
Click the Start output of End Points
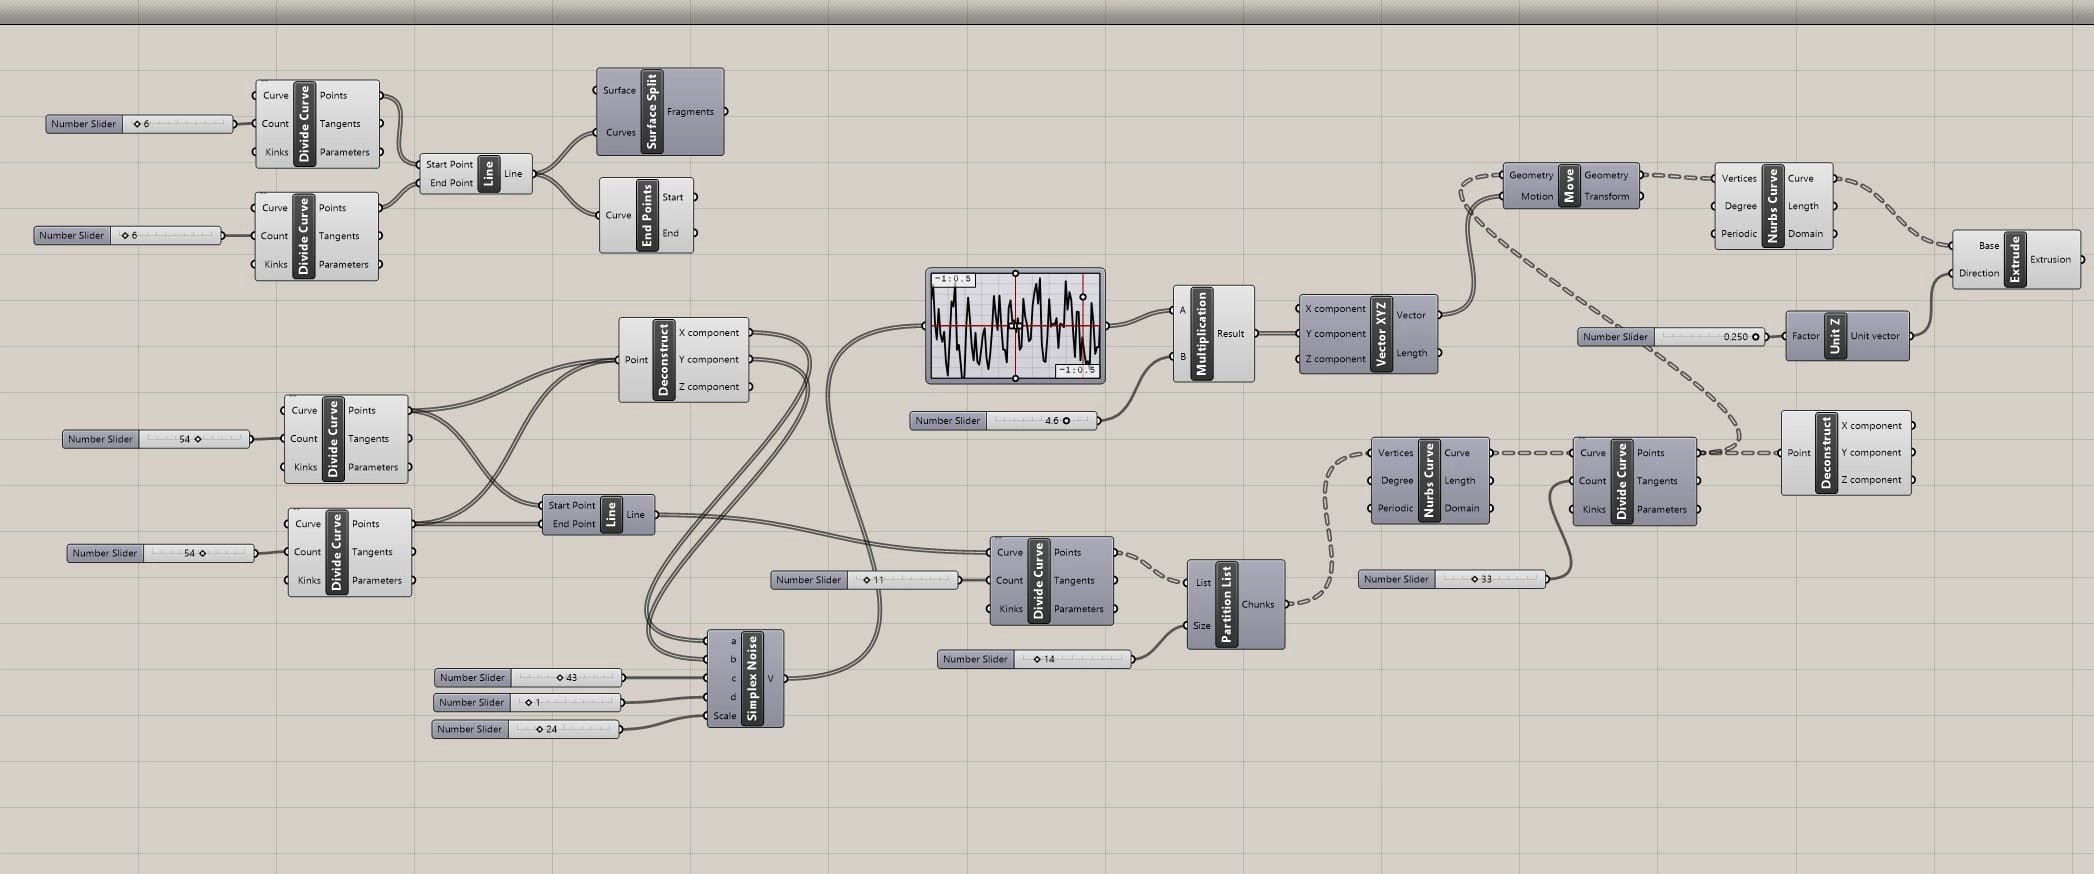(x=673, y=197)
